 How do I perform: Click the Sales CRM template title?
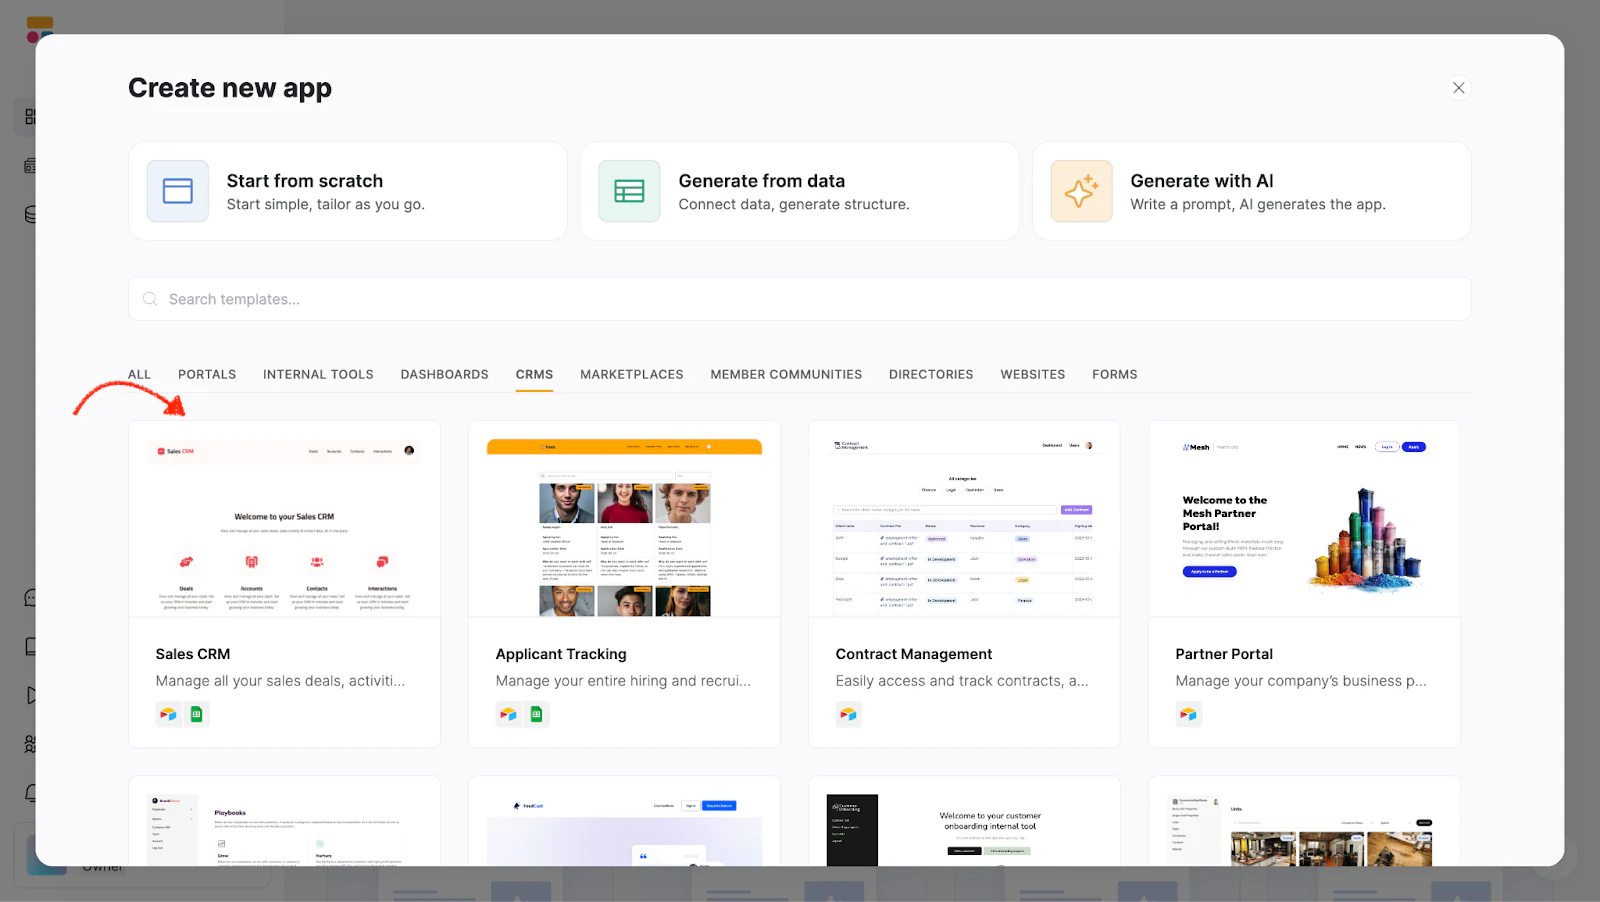pos(193,654)
